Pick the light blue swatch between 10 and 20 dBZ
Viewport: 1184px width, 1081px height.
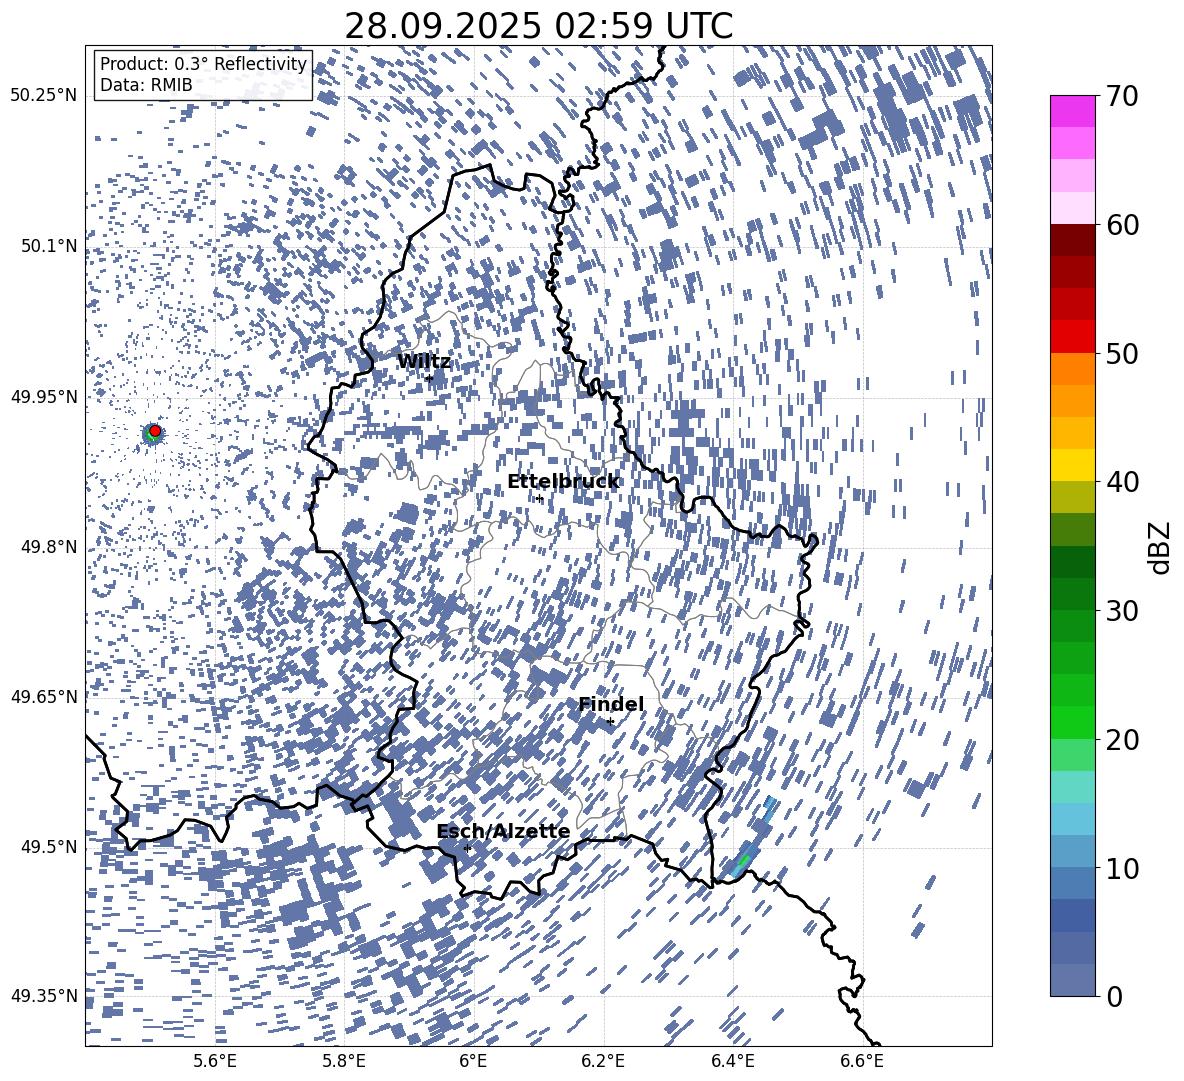[1072, 819]
